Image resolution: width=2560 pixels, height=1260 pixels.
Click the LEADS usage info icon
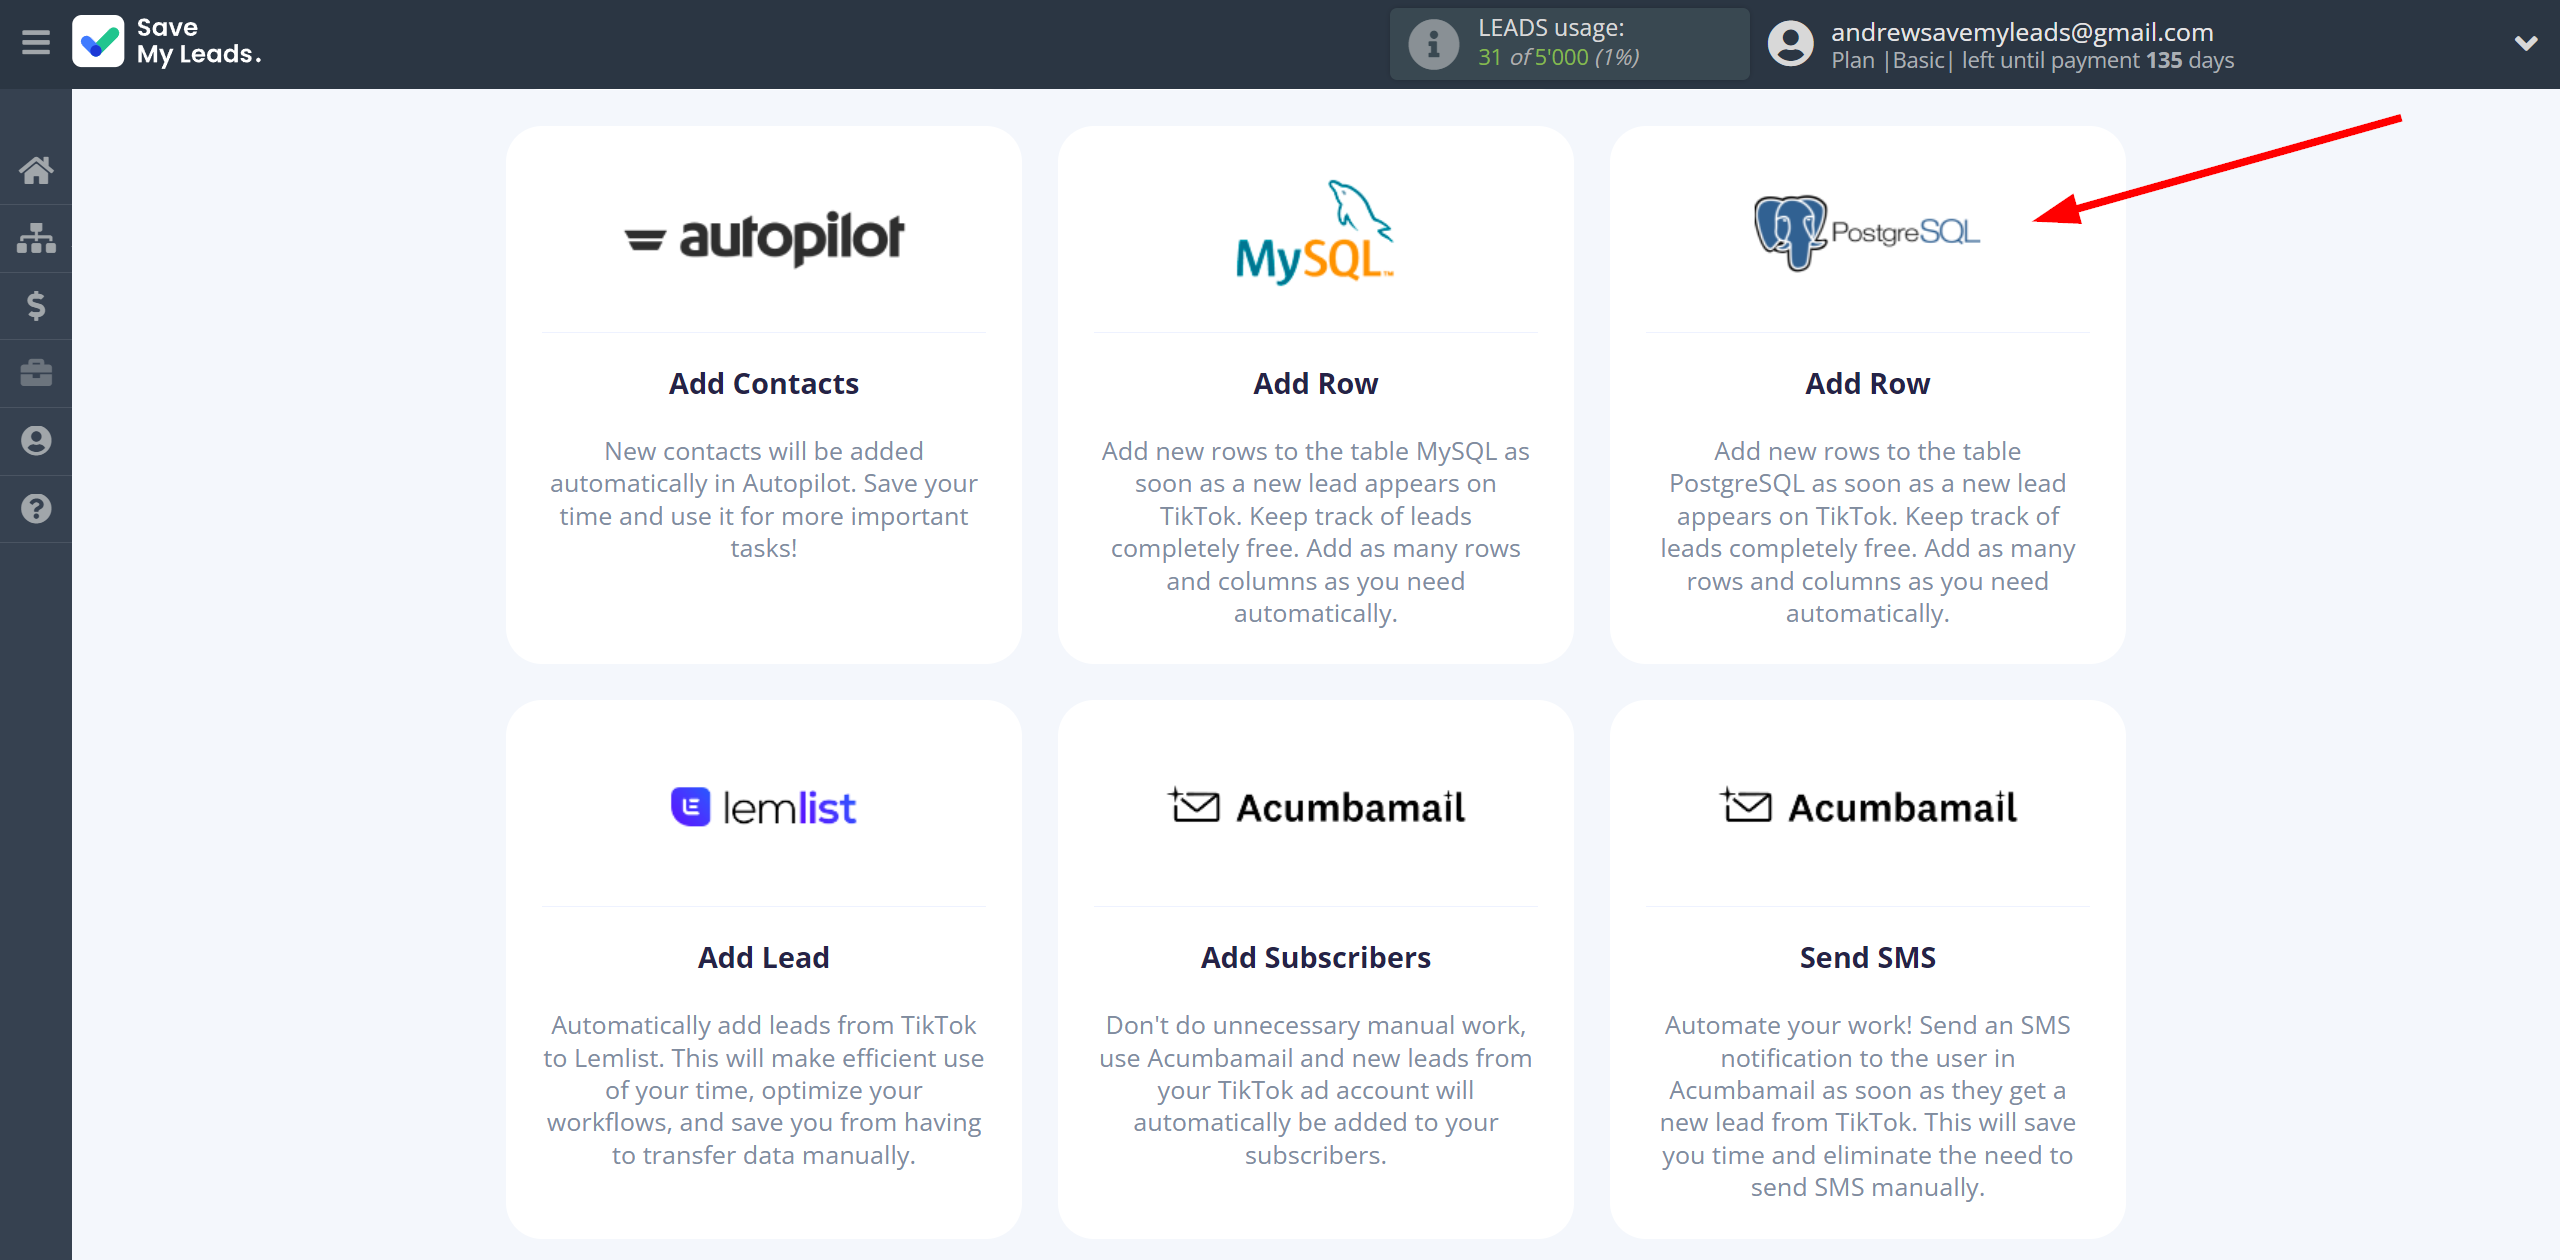tap(1433, 44)
